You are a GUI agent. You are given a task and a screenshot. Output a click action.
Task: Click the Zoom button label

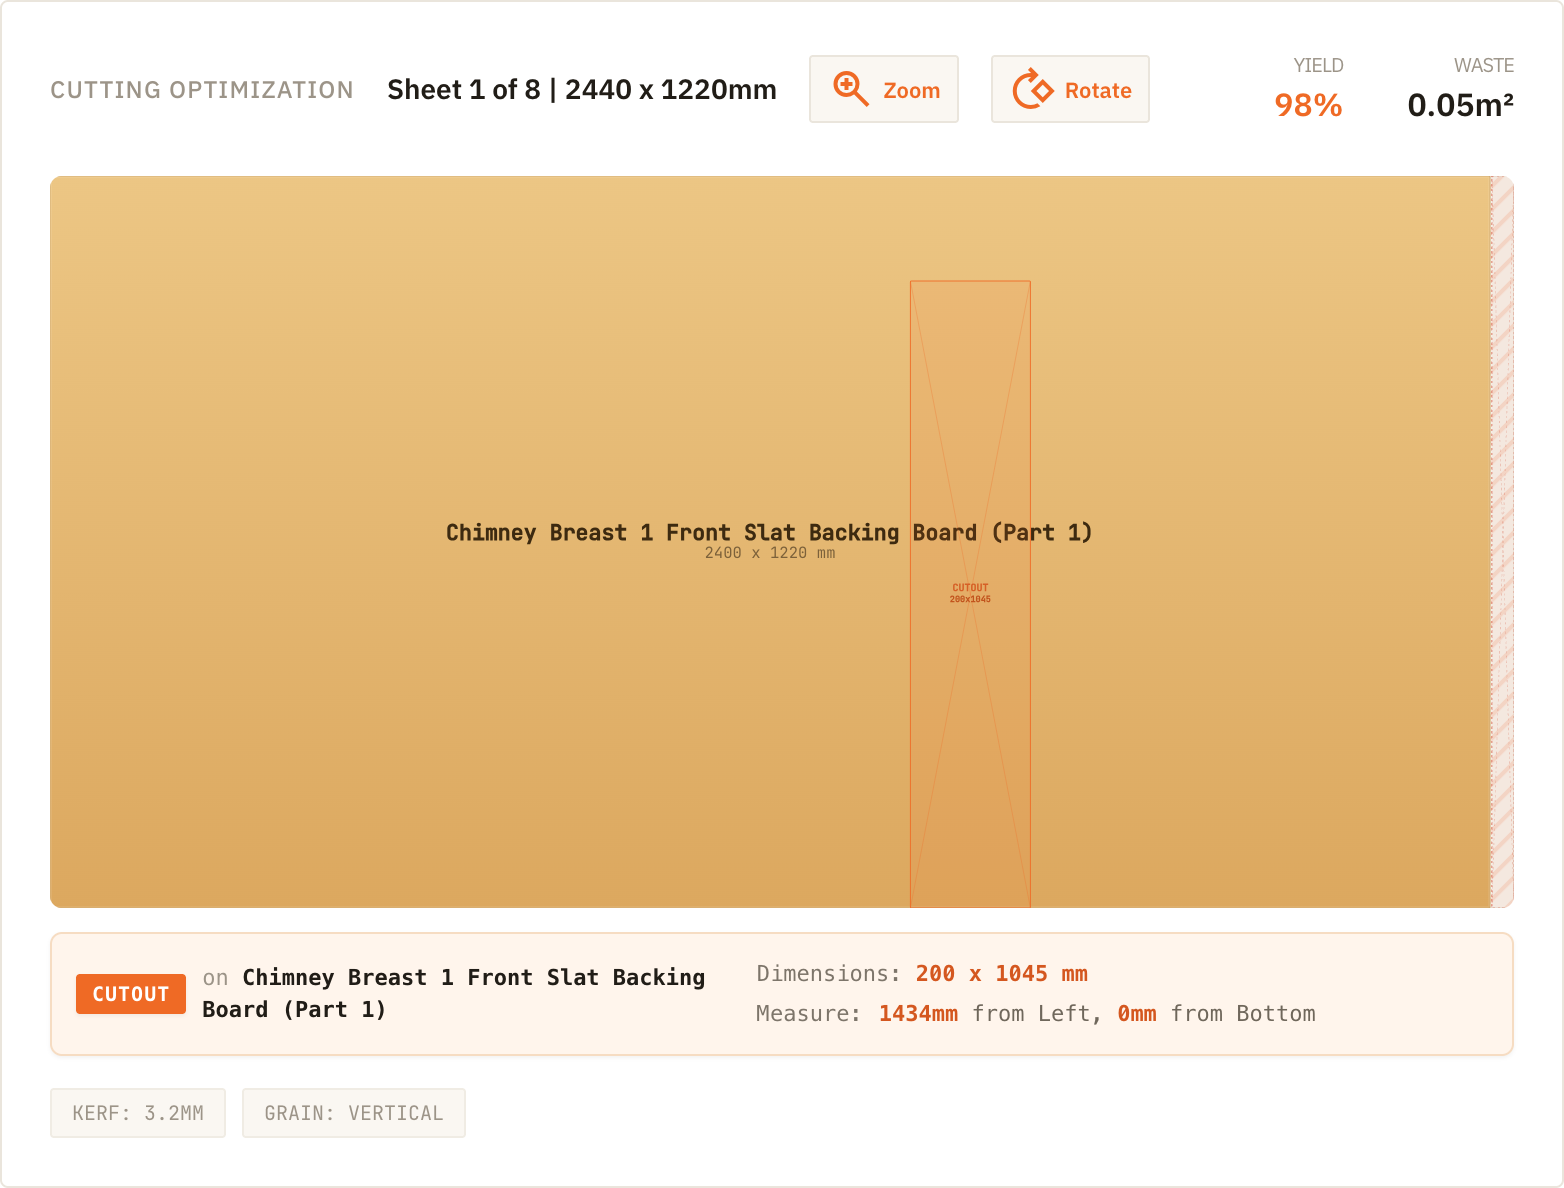pos(912,90)
